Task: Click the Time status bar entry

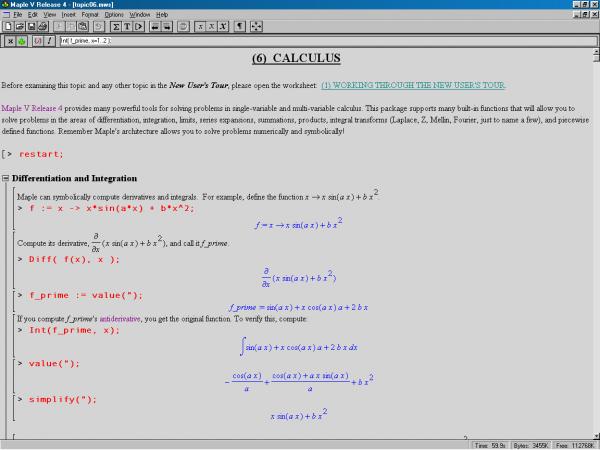Action: (490, 445)
